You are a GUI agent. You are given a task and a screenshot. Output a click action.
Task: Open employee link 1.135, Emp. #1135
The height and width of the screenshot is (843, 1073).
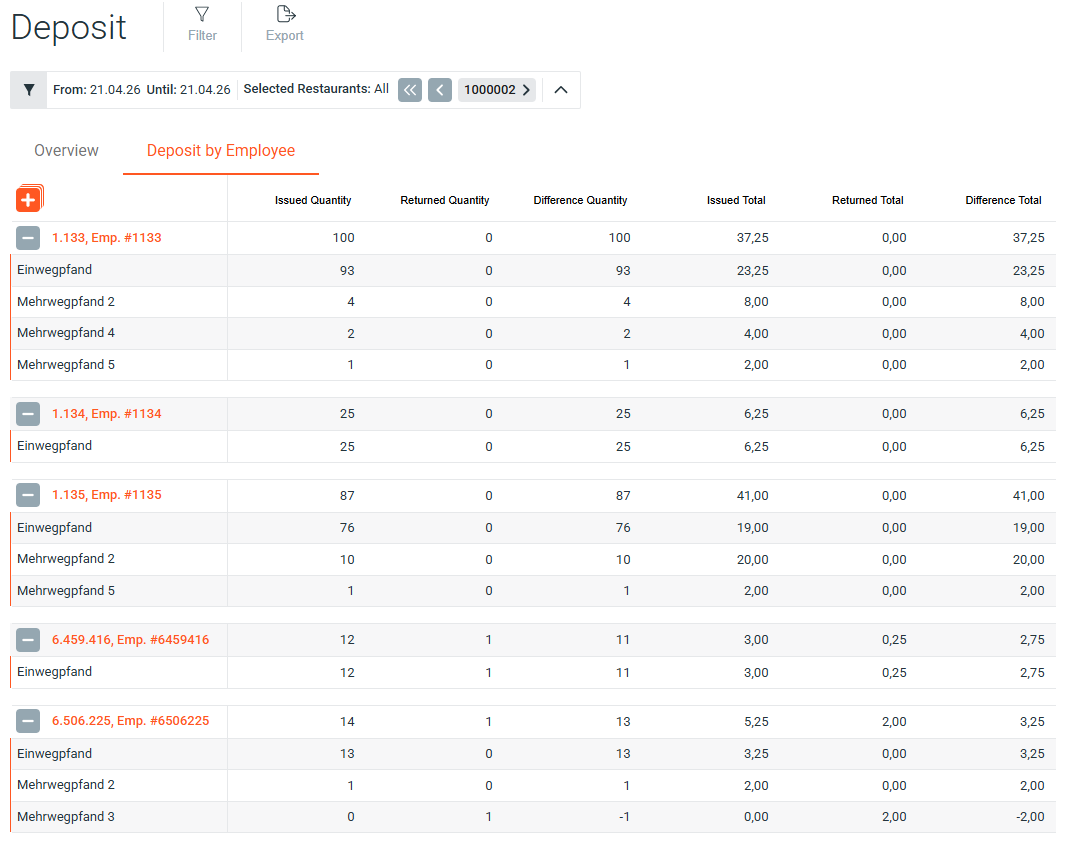click(107, 495)
